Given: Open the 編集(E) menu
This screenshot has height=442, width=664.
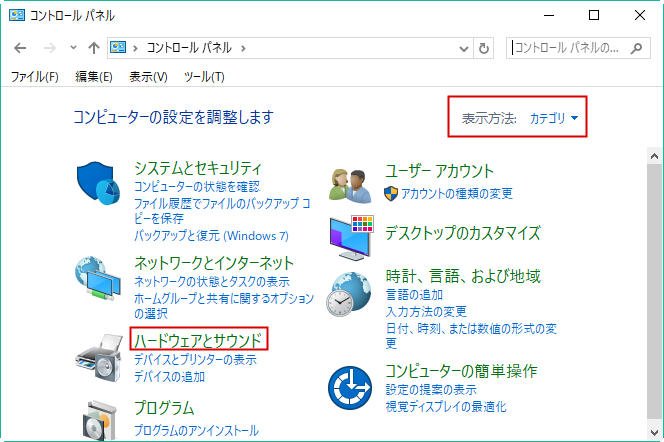Looking at the screenshot, I should point(94,77).
